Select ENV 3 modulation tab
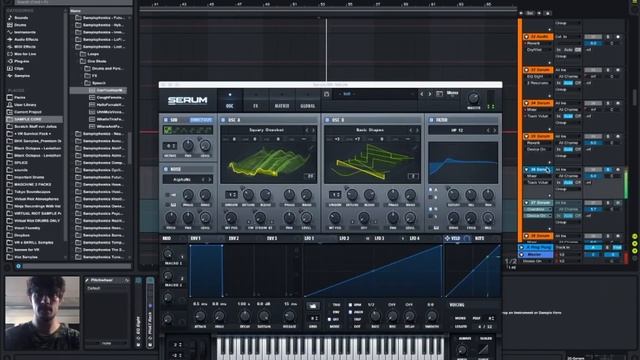 click(272, 238)
